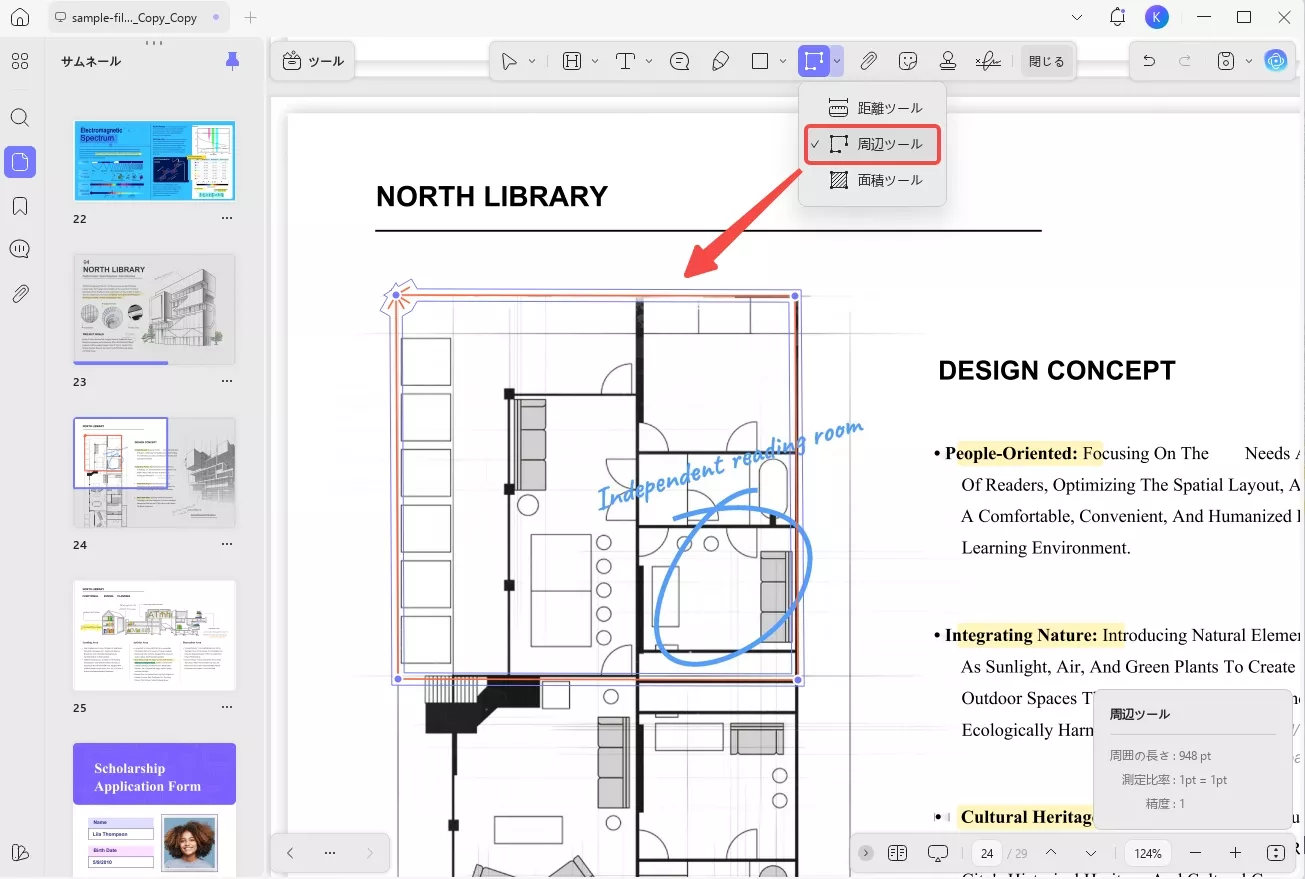This screenshot has width=1305, height=879.
Task: Open page 25 thumbnail
Action: click(154, 635)
